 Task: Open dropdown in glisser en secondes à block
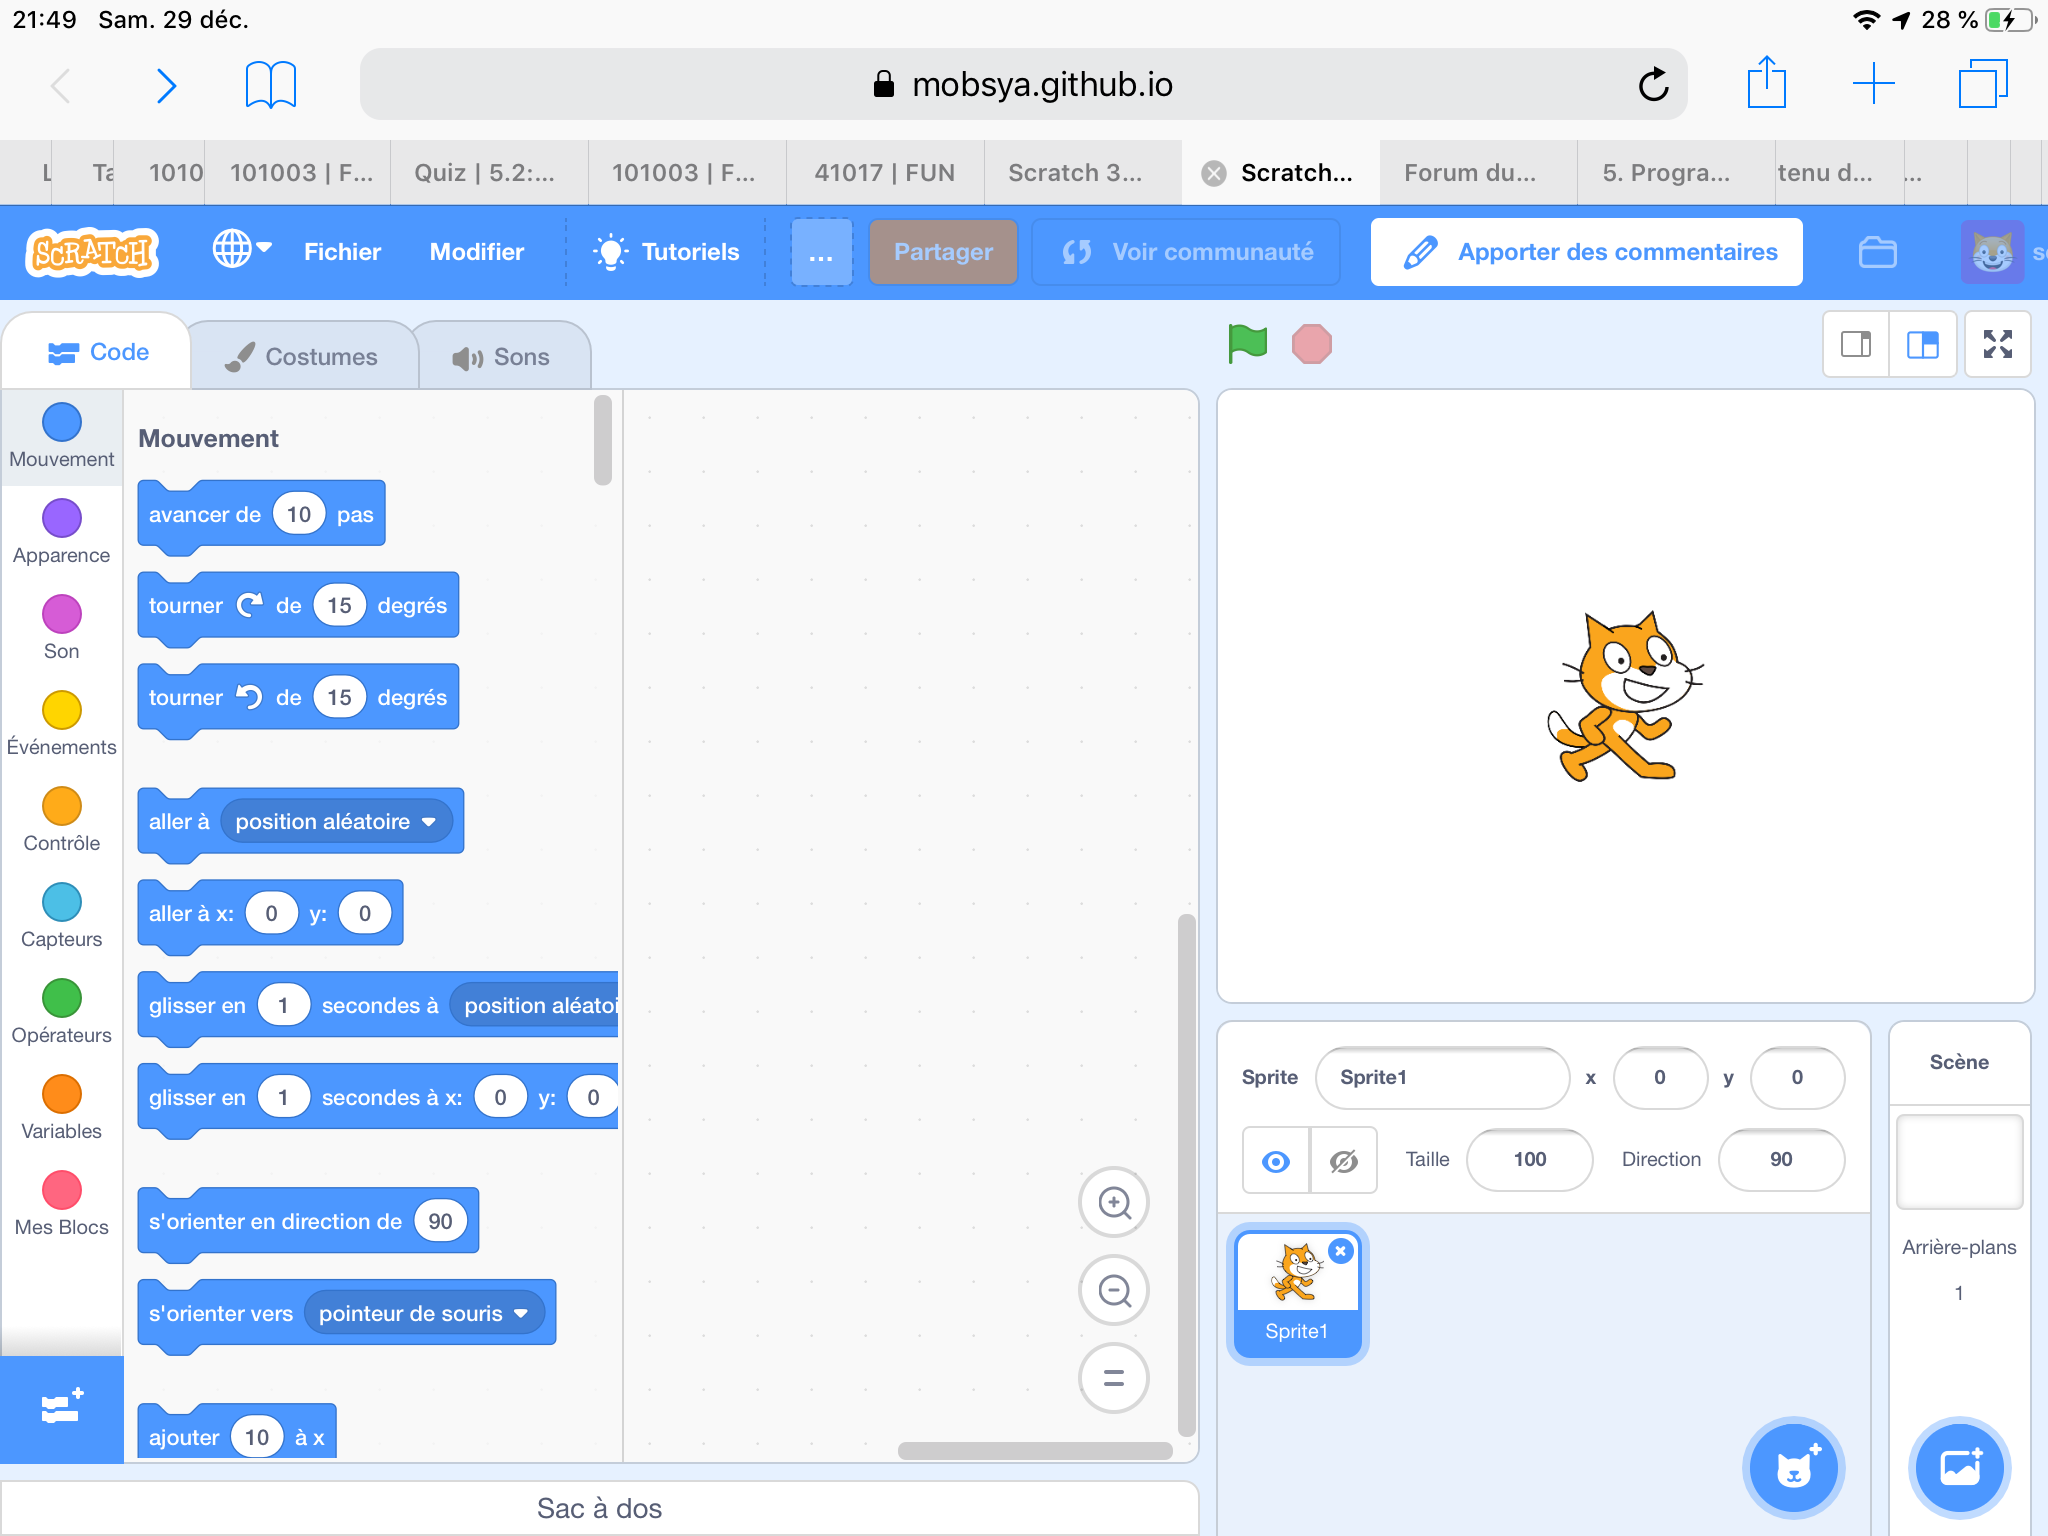[x=535, y=1006]
